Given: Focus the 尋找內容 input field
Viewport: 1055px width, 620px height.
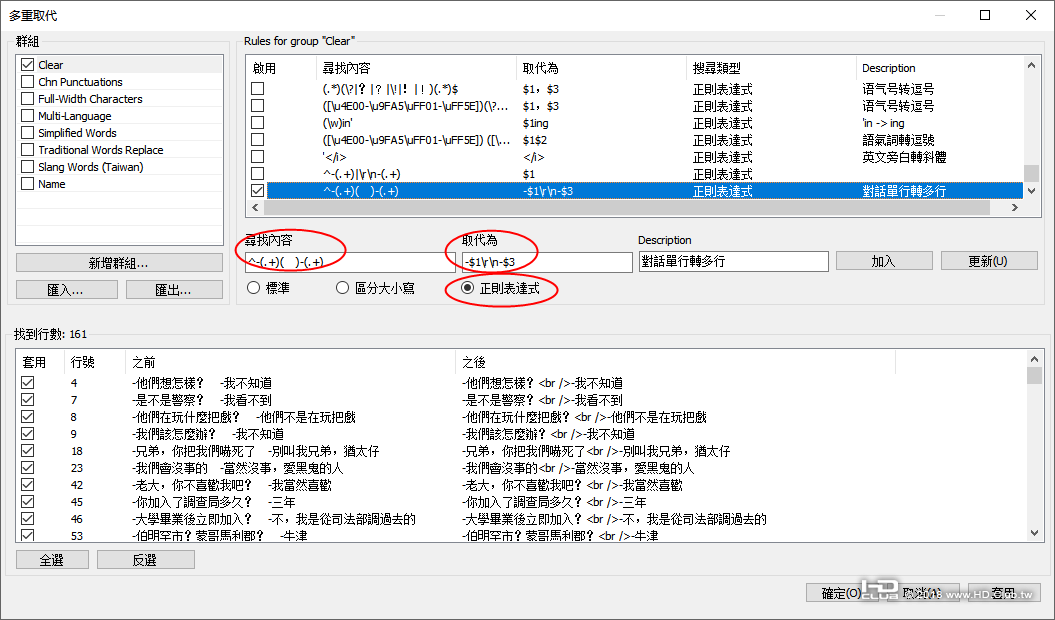Looking at the screenshot, I should coord(351,262).
